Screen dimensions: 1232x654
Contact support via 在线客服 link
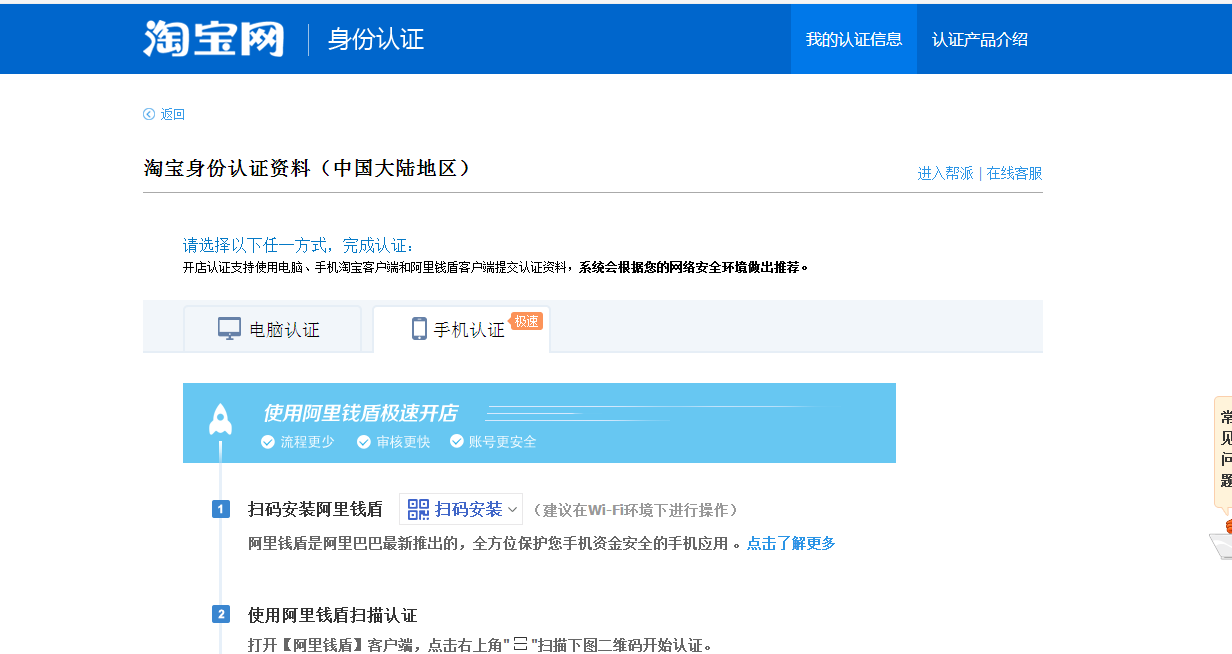click(1014, 173)
